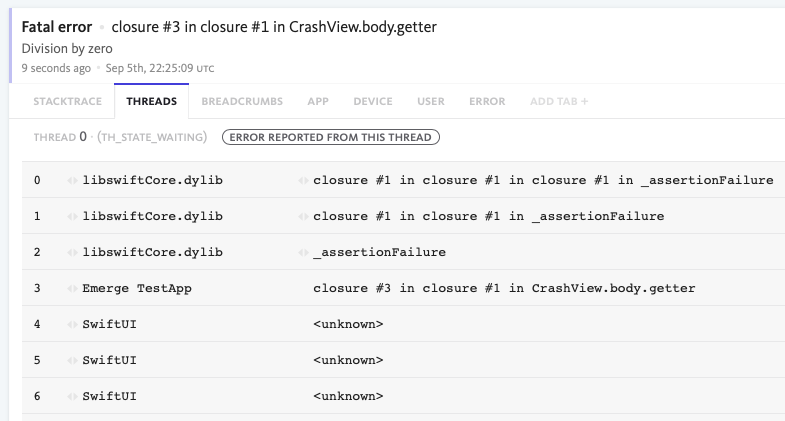Click the Add Tab + button
The height and width of the screenshot is (421, 785).
point(559,101)
